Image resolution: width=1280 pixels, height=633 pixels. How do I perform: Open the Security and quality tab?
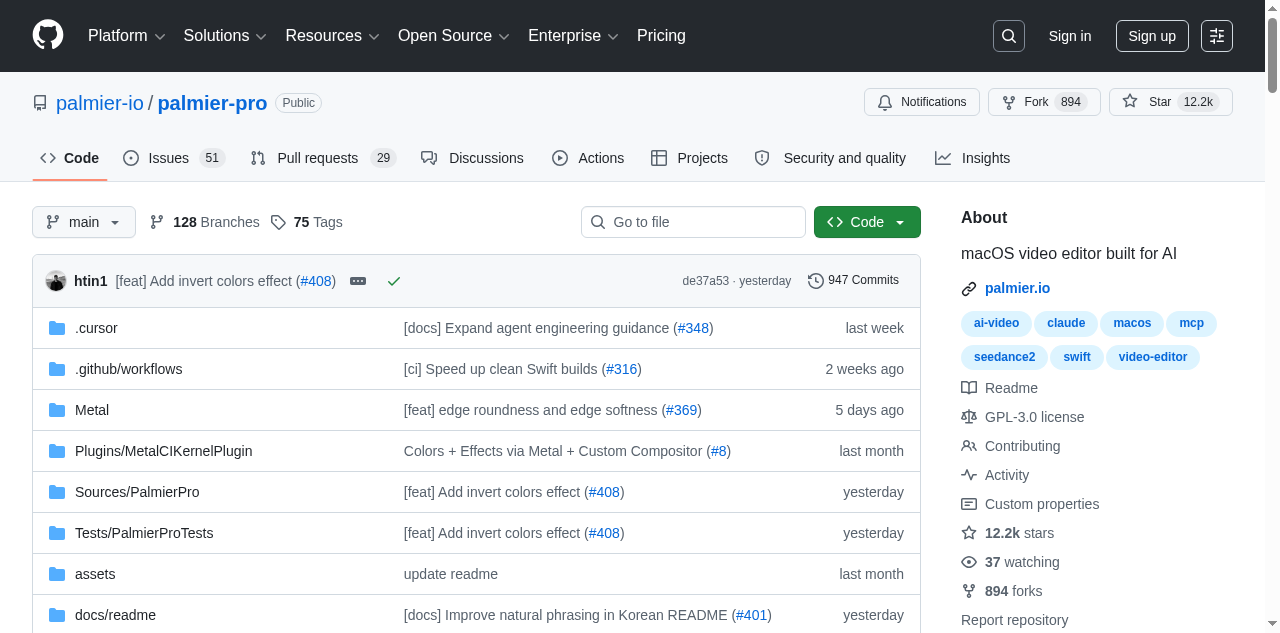click(x=830, y=158)
